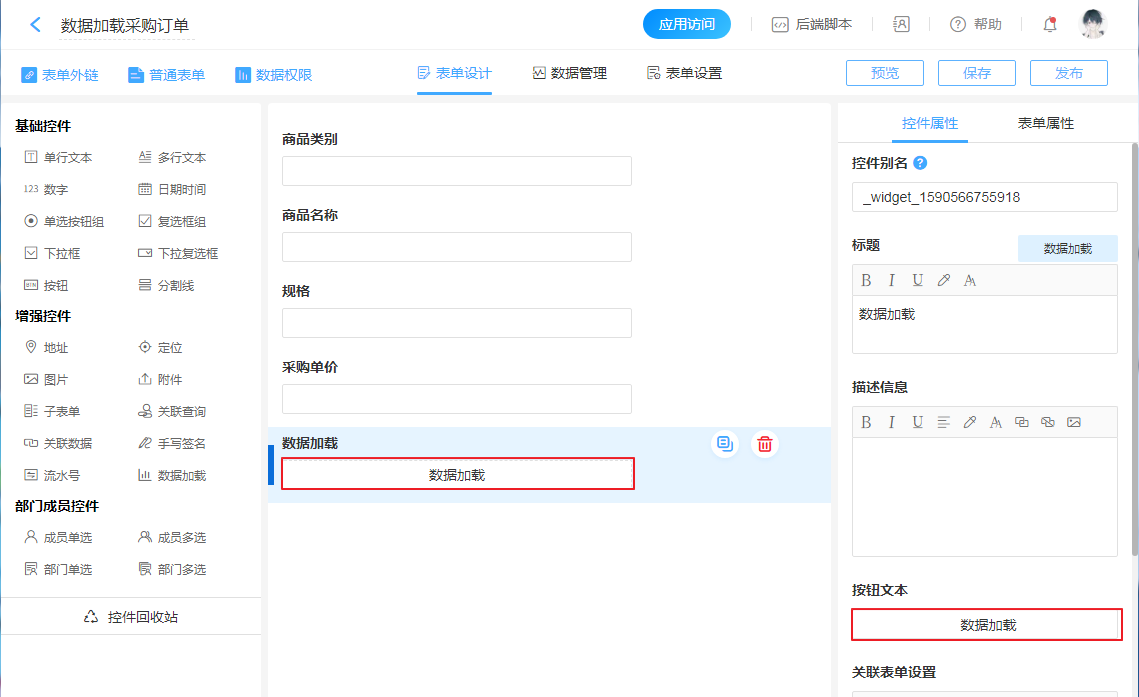The image size is (1139, 697).
Task: Click the 商品名称 input field
Action: [456, 247]
